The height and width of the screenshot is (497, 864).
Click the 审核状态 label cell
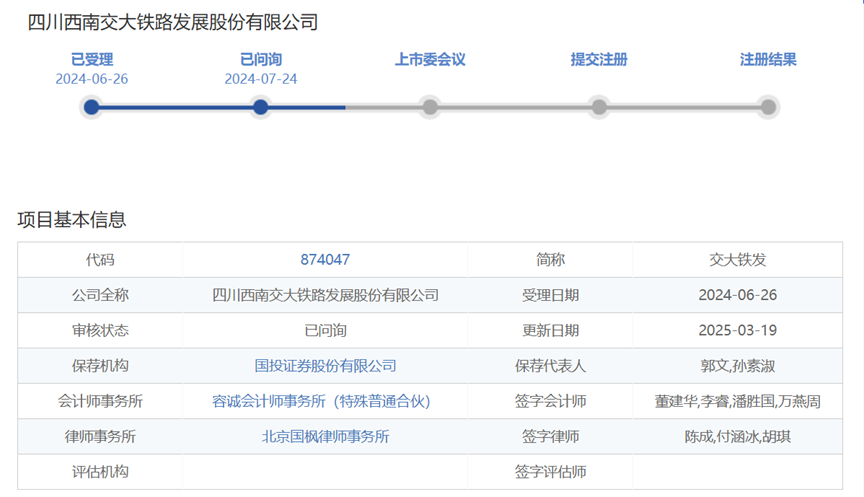click(x=100, y=331)
